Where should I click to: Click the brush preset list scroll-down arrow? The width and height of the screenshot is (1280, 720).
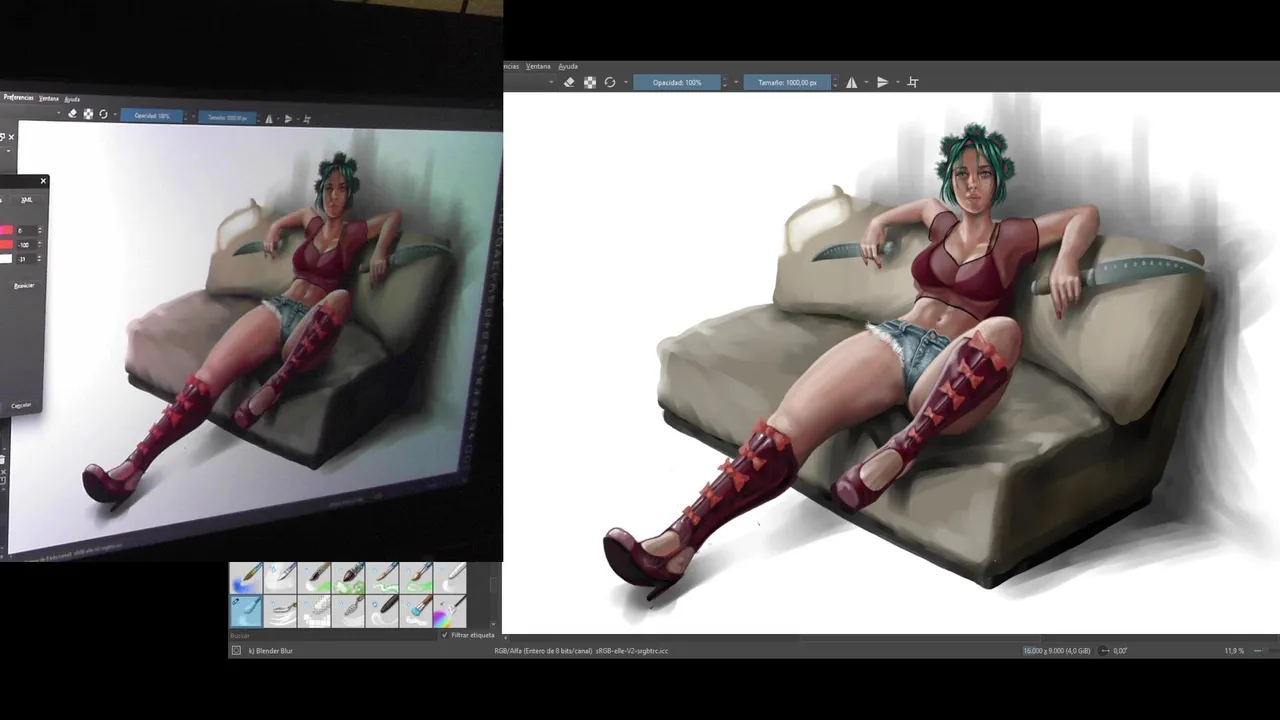(x=492, y=623)
